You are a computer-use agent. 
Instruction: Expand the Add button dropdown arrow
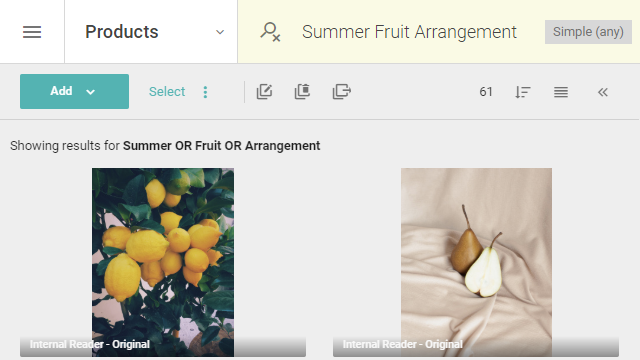pyautogui.click(x=91, y=92)
